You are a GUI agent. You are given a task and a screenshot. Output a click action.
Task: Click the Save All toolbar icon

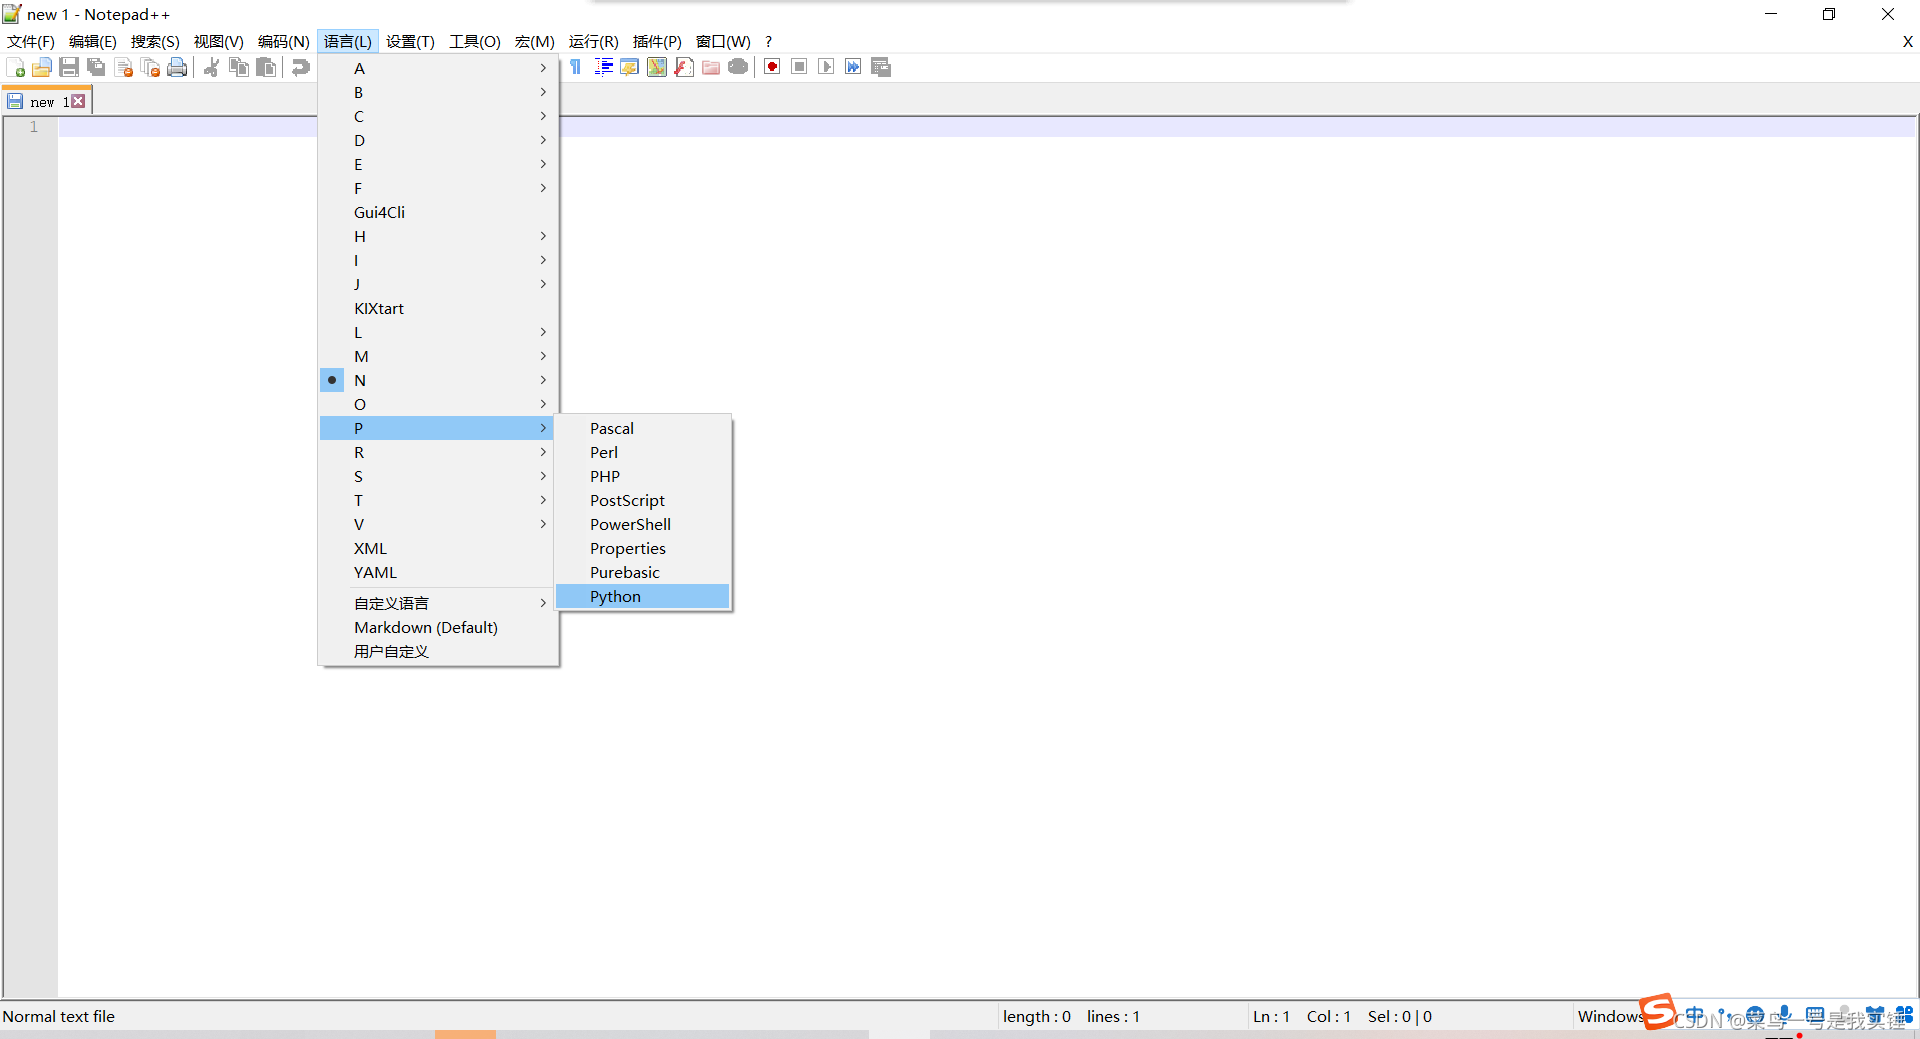point(96,67)
